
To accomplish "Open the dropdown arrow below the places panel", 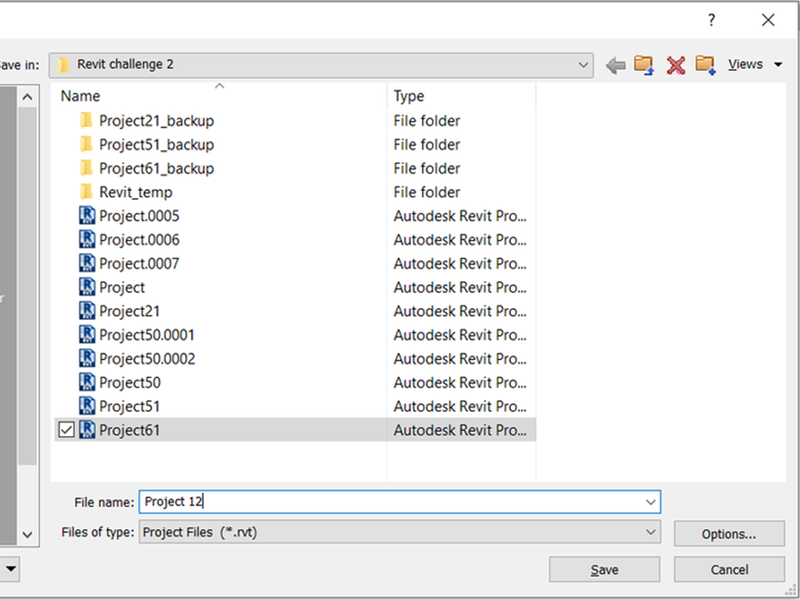I will point(11,568).
